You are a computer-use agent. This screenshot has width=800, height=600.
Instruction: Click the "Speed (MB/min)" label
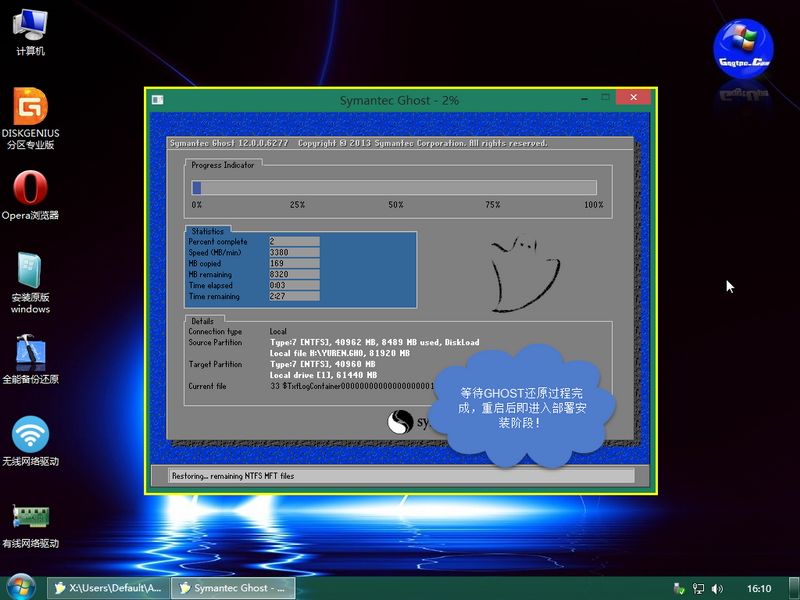[x=215, y=253]
